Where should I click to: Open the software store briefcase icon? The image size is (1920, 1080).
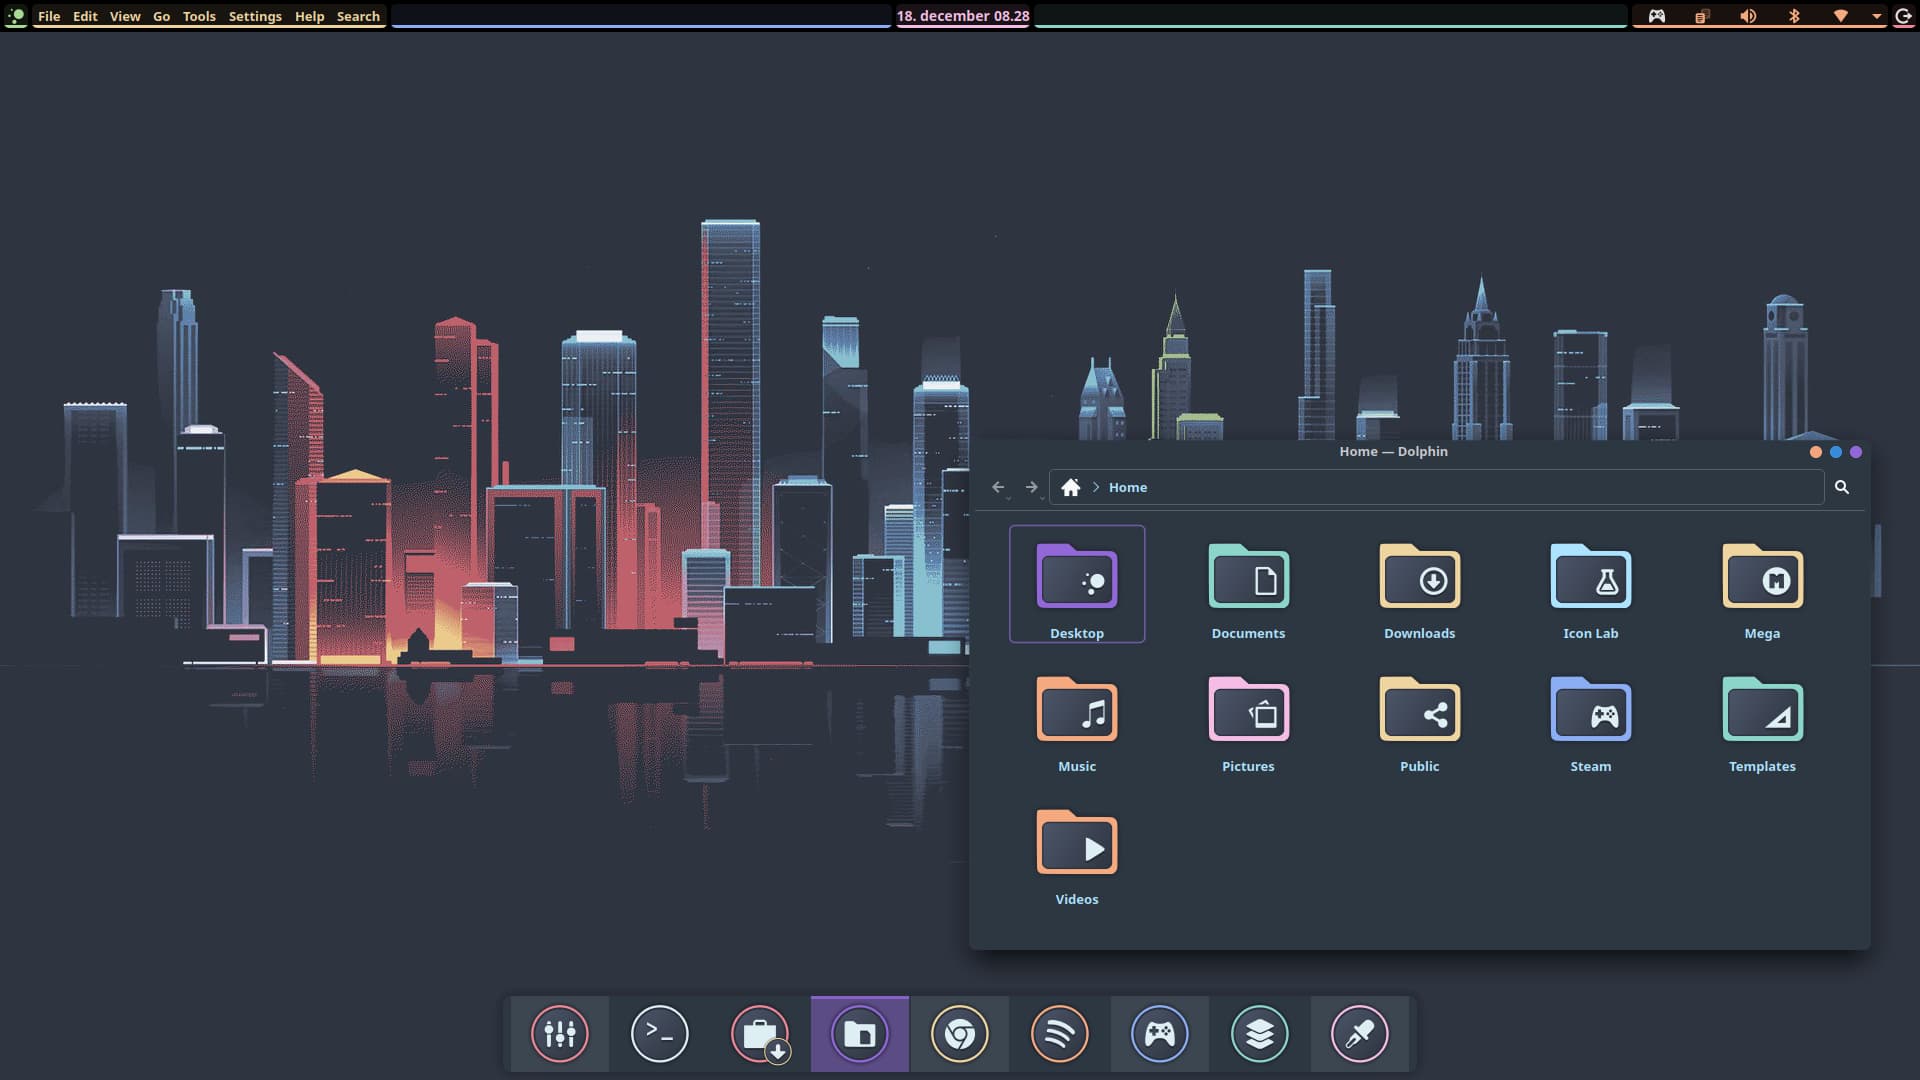[x=759, y=1034]
